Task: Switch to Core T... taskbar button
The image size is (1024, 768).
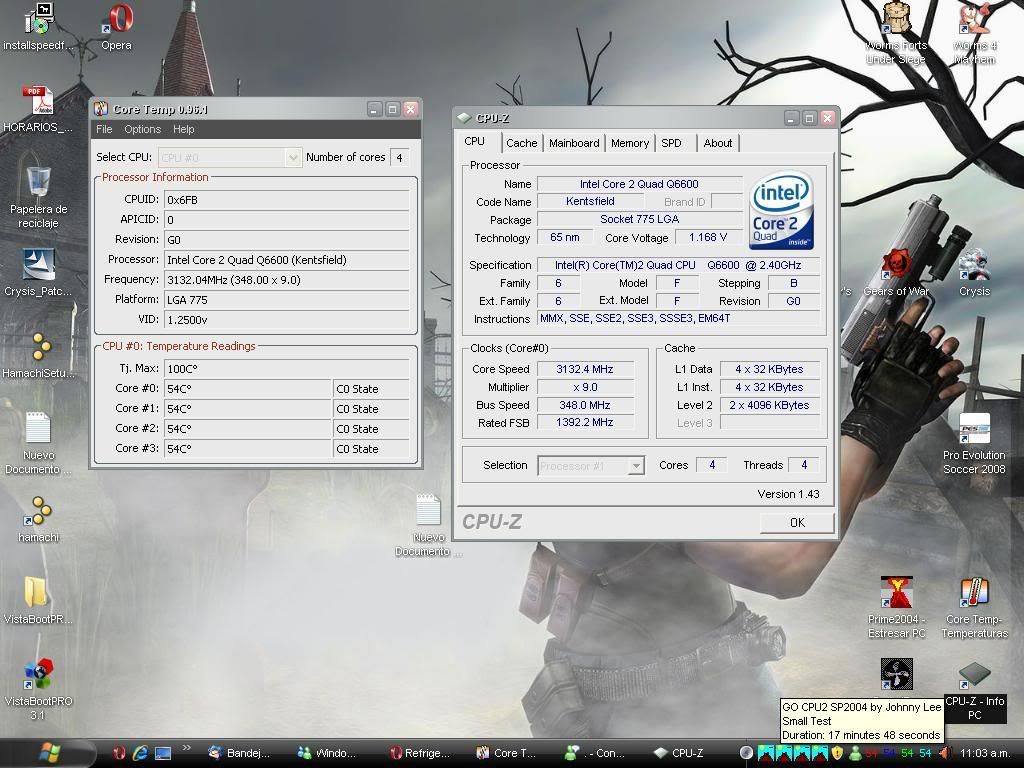Action: coord(507,753)
